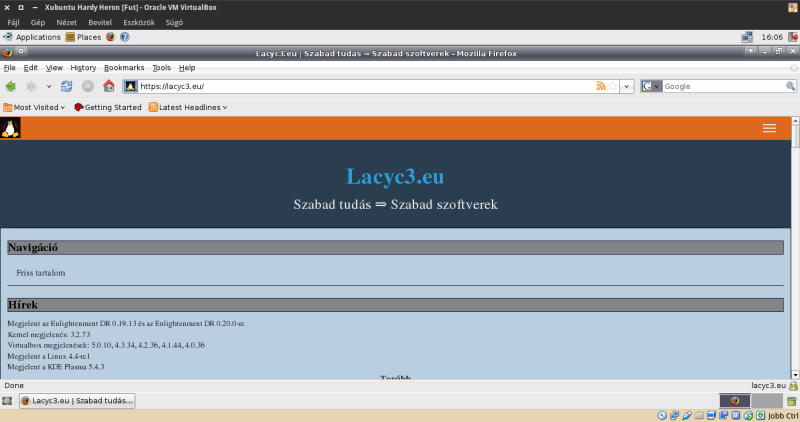800x422 pixels.
Task: Open the Enlightenment DR 0.19.13 news link
Action: point(126,324)
